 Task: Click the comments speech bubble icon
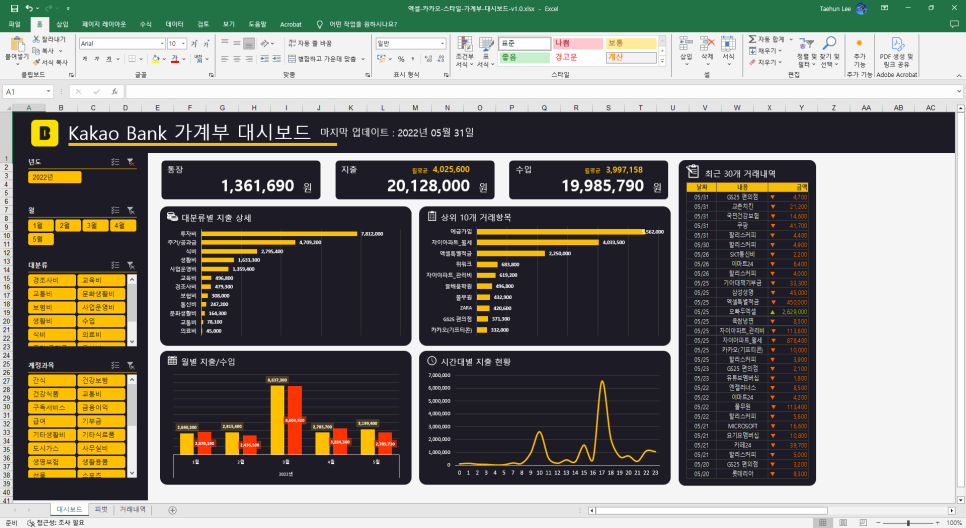point(954,25)
